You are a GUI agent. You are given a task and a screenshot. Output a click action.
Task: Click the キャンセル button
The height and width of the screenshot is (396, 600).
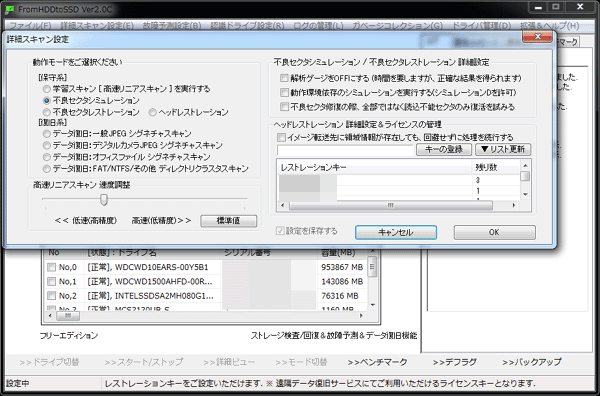pyautogui.click(x=396, y=232)
